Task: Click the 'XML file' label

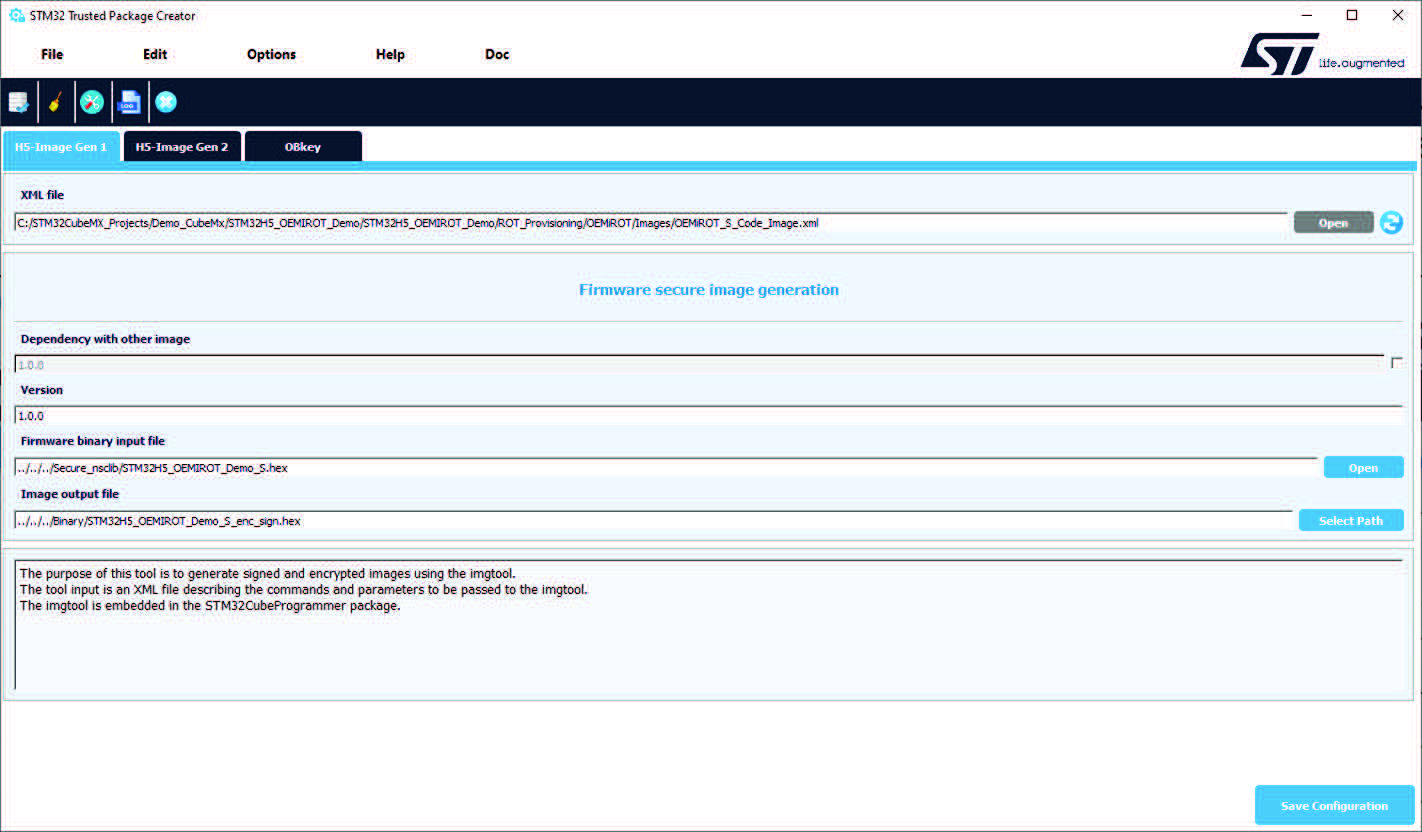Action: [x=42, y=195]
